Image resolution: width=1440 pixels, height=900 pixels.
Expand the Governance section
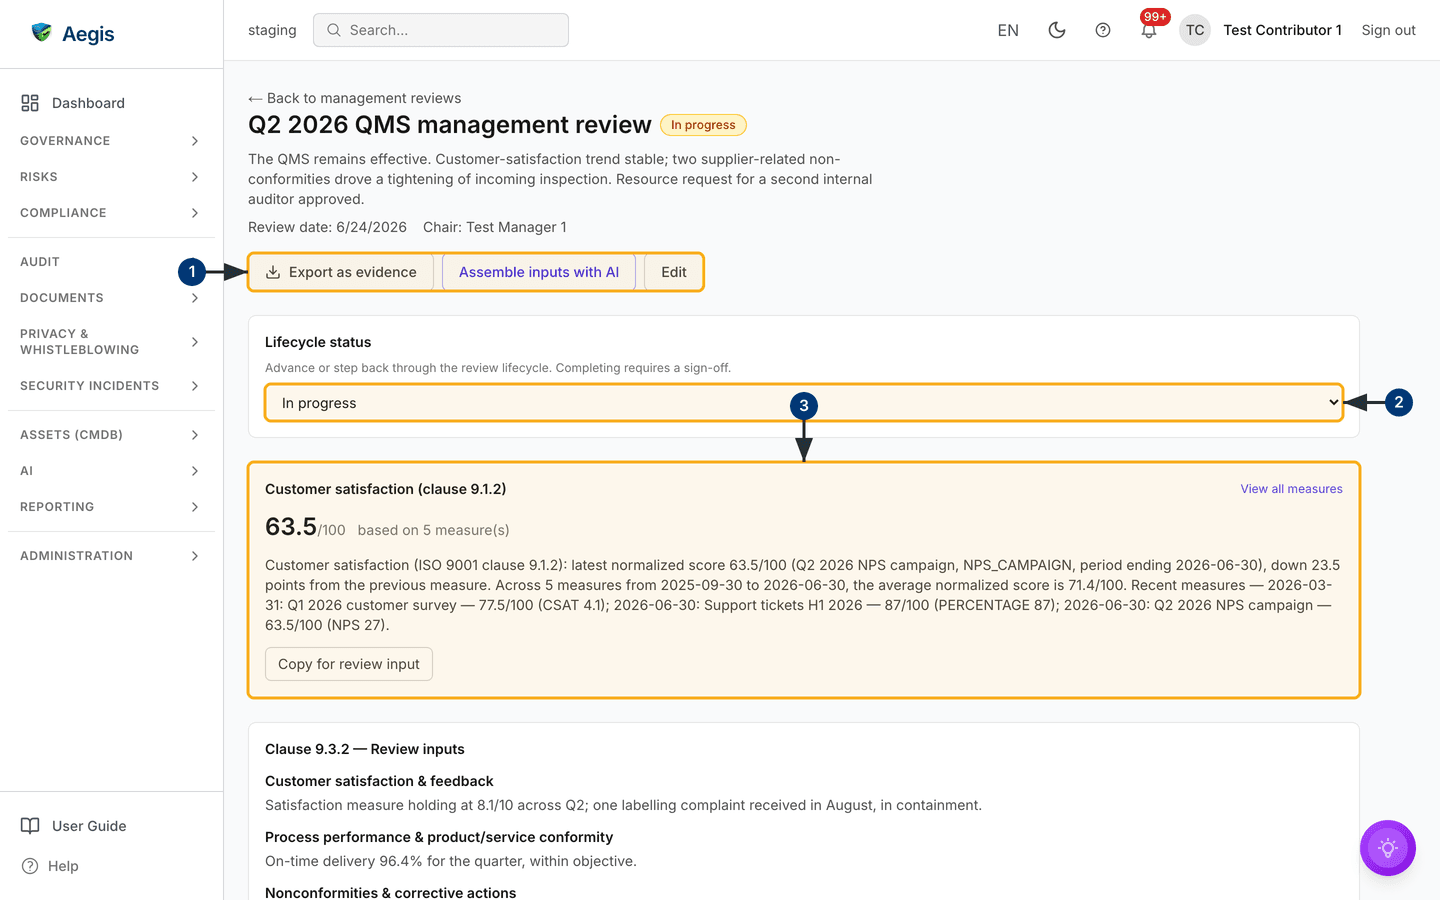click(x=111, y=141)
